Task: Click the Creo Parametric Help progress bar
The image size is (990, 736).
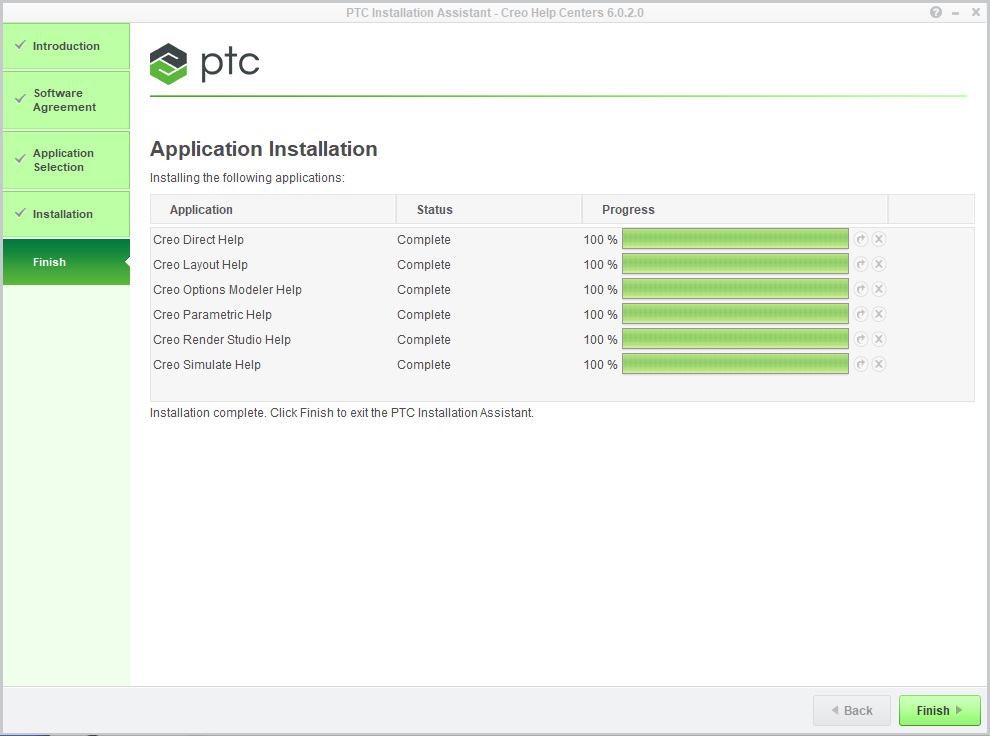Action: [x=735, y=314]
